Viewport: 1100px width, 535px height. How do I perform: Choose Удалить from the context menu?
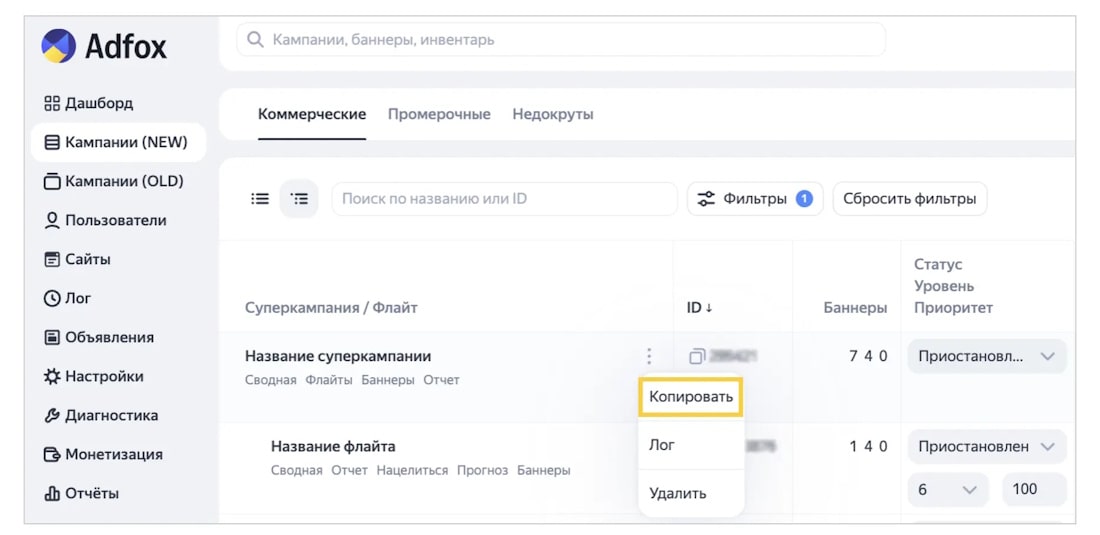pos(677,493)
